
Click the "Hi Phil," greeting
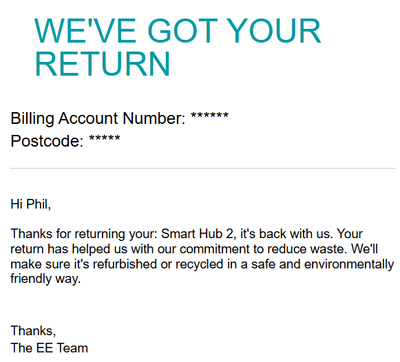click(31, 204)
